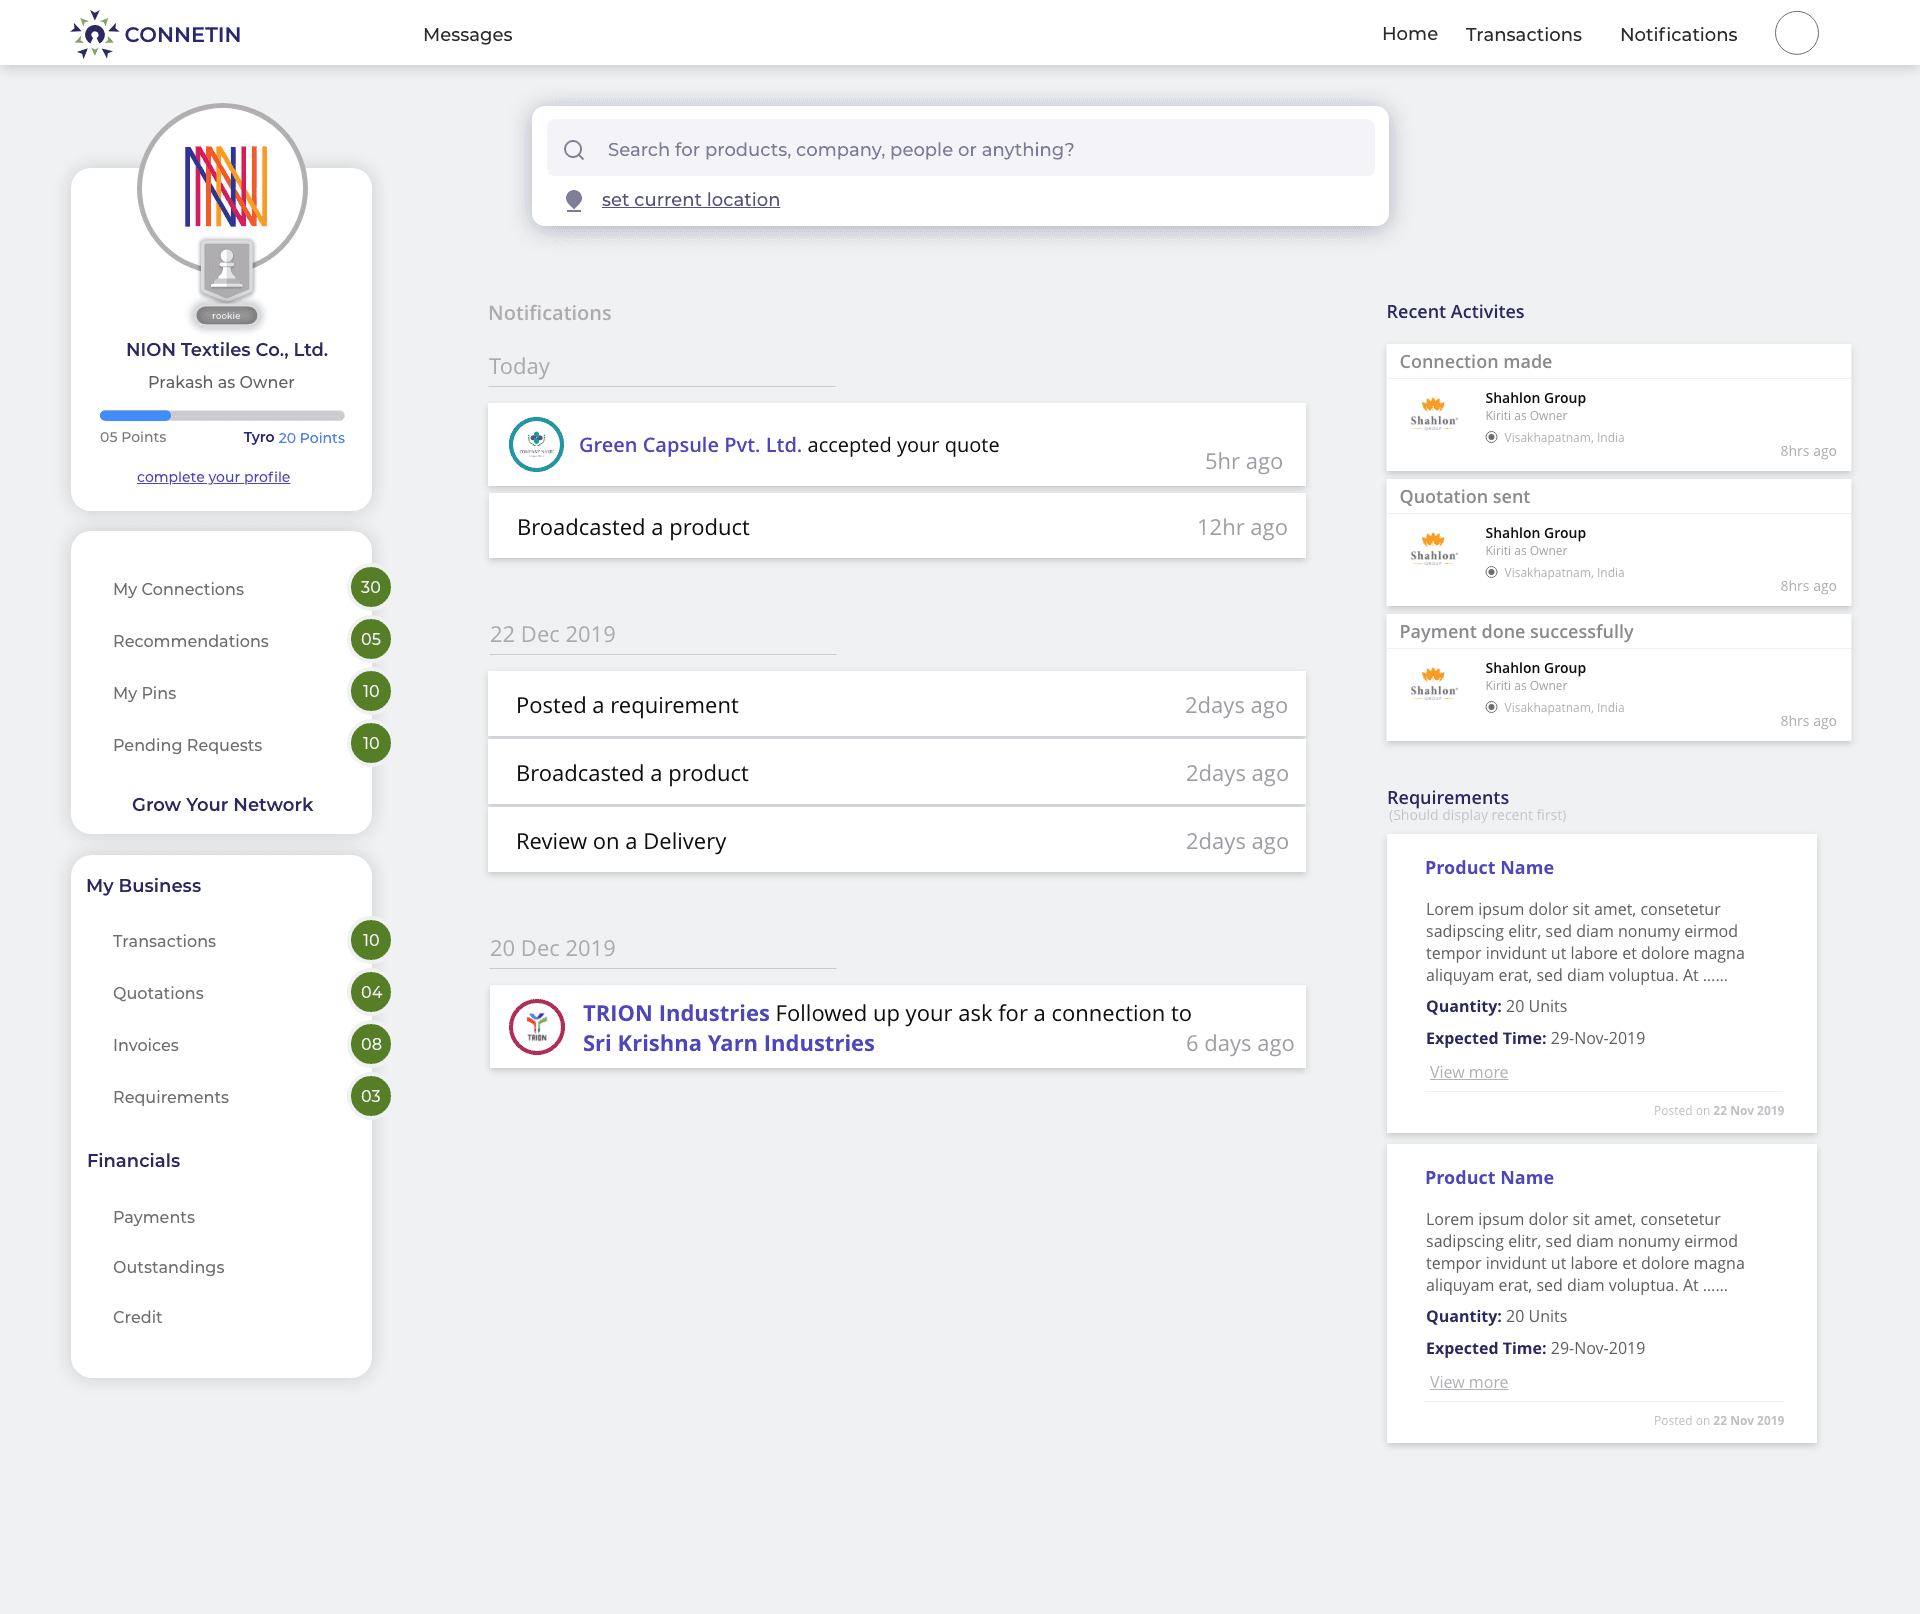Click the Connetin logo icon

(x=94, y=34)
